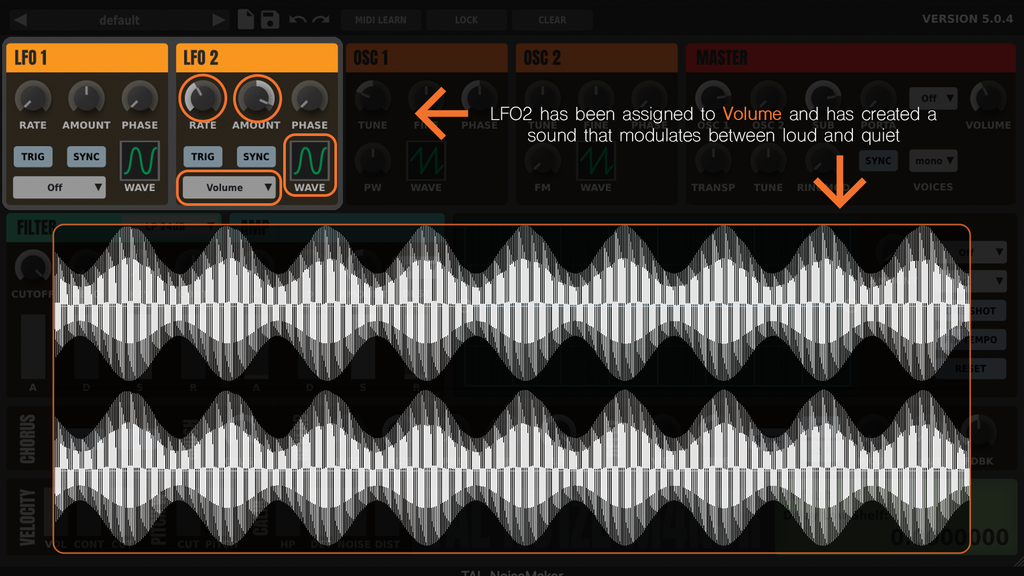Click the filter CUTOFF knob

[32, 266]
